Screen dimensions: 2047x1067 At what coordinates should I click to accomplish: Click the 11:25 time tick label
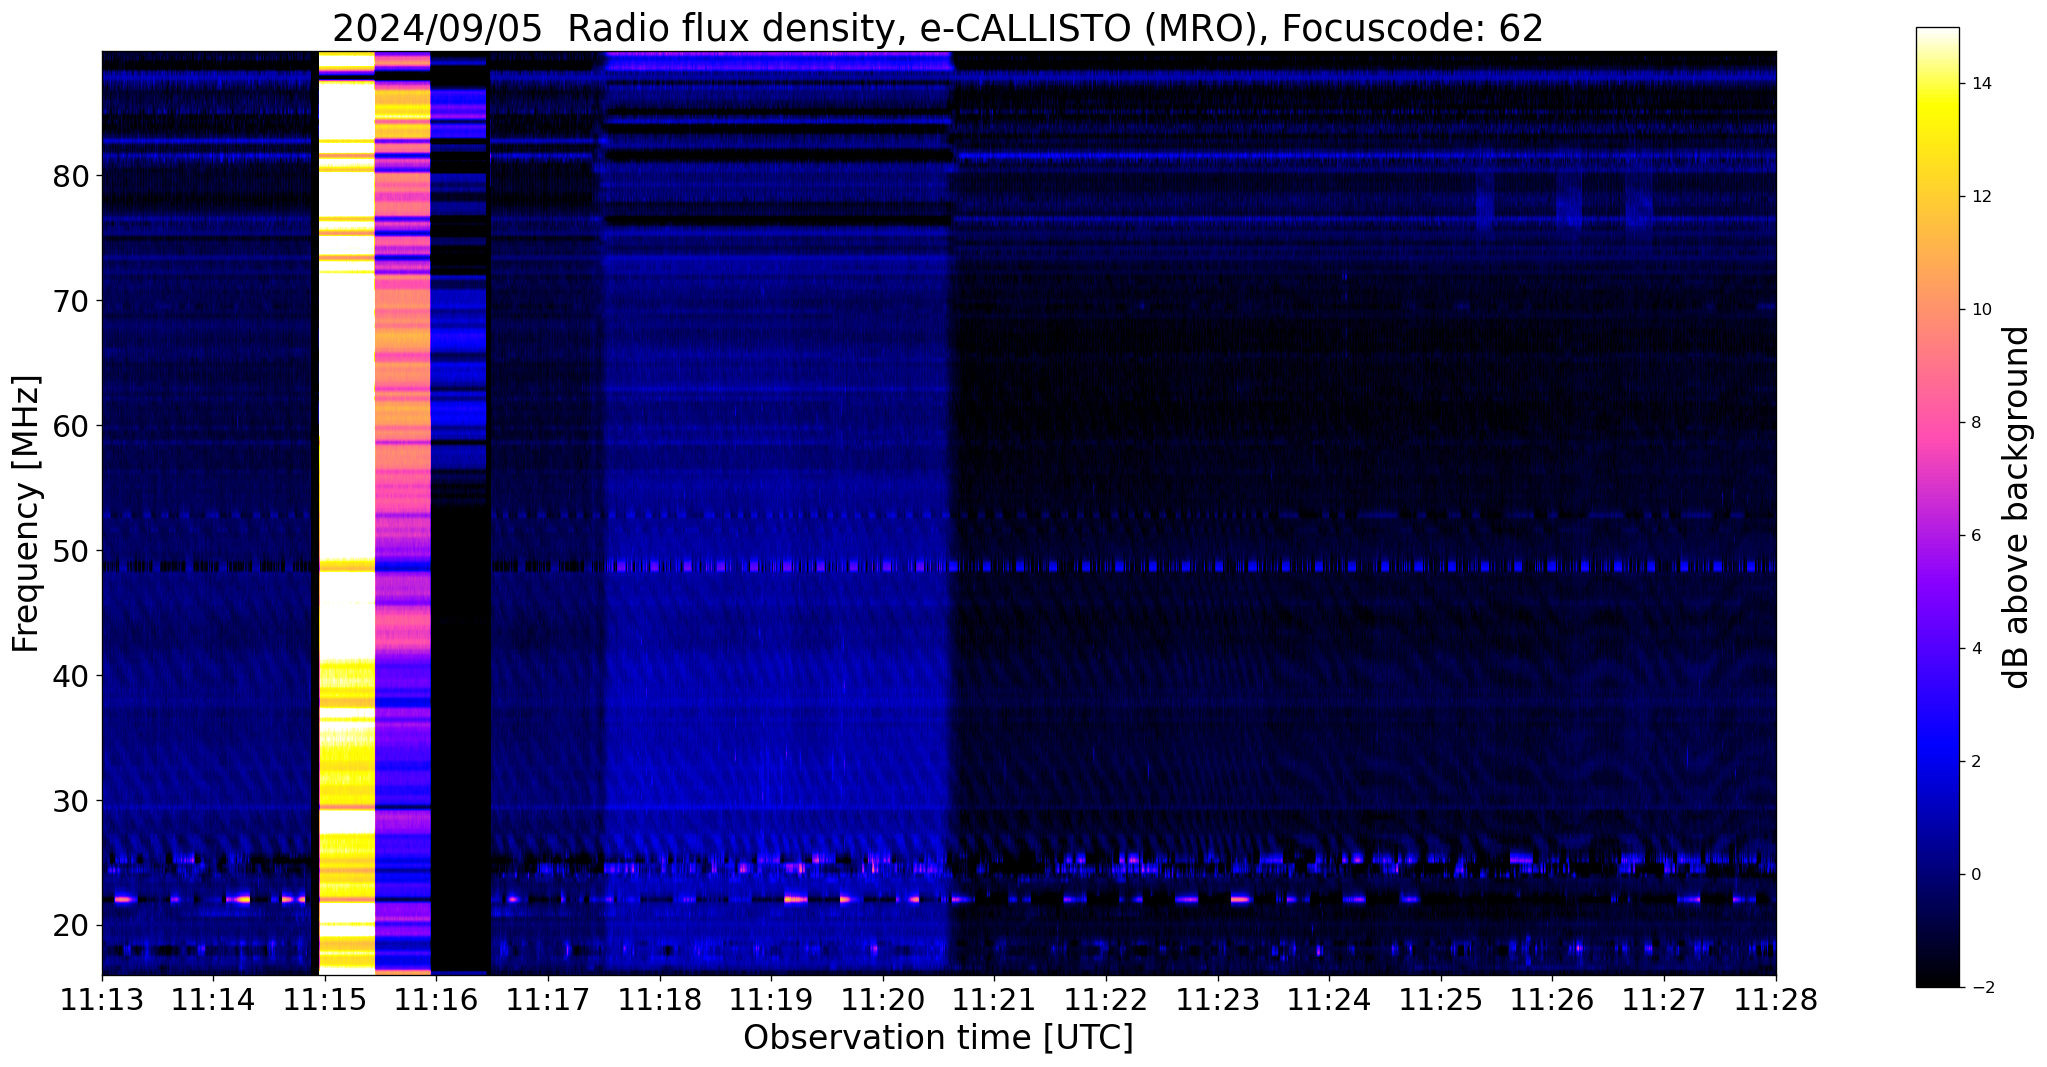click(1441, 999)
